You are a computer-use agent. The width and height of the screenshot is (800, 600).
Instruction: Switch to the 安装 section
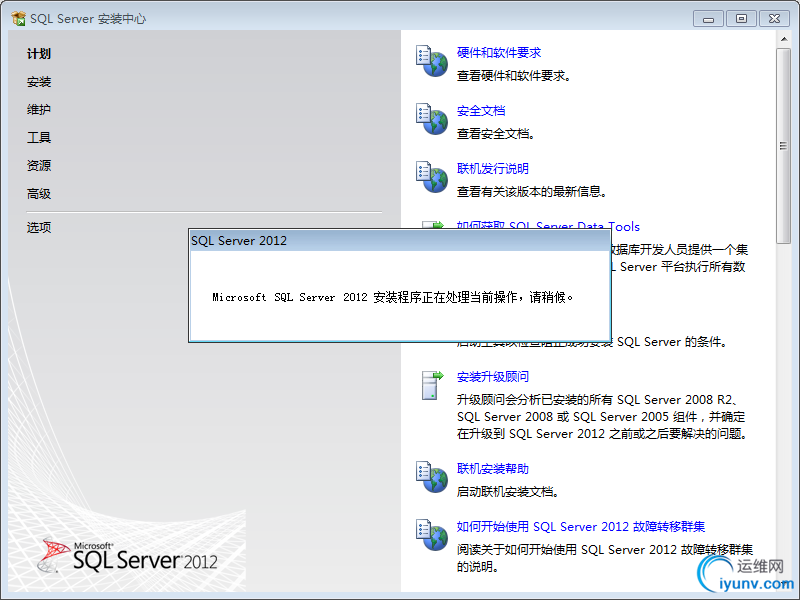pyautogui.click(x=39, y=82)
